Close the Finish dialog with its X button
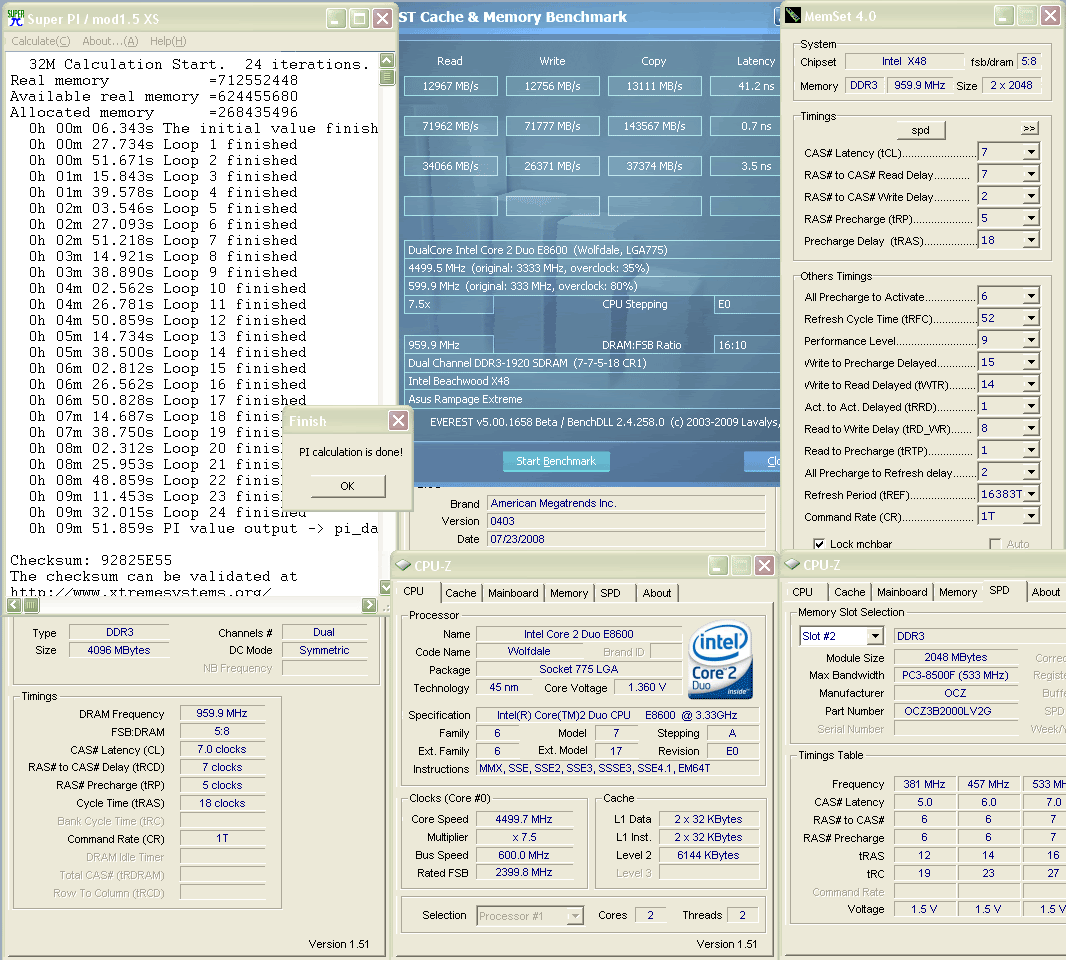The width and height of the screenshot is (1066, 960). [398, 421]
